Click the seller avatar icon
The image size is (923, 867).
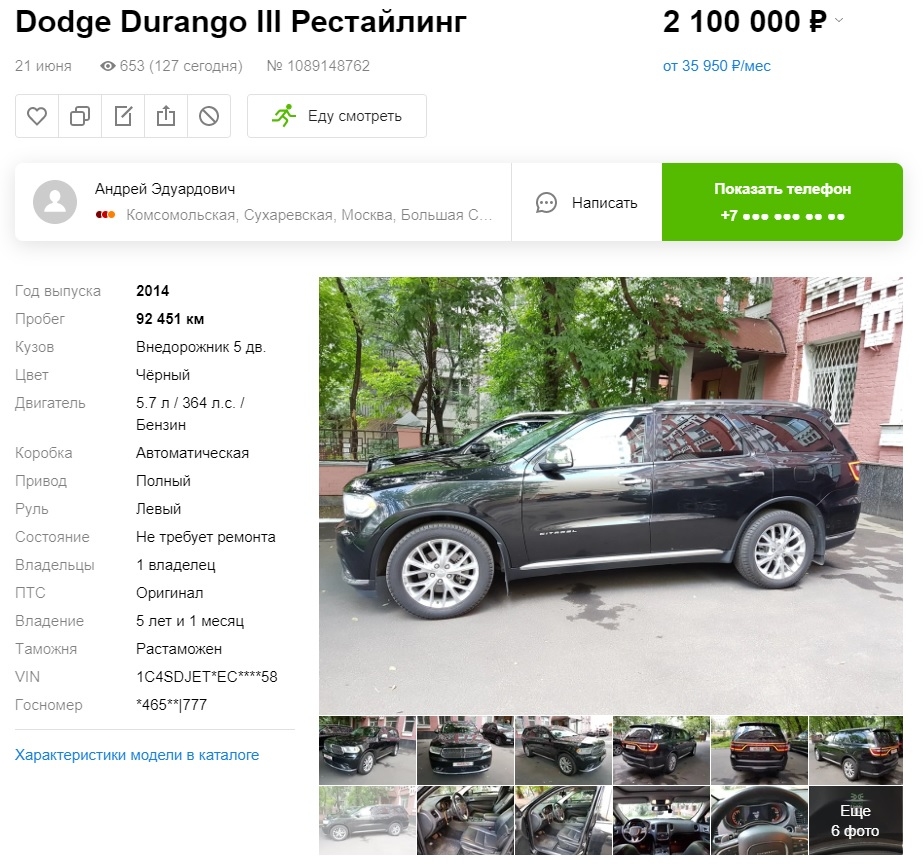[x=55, y=202]
